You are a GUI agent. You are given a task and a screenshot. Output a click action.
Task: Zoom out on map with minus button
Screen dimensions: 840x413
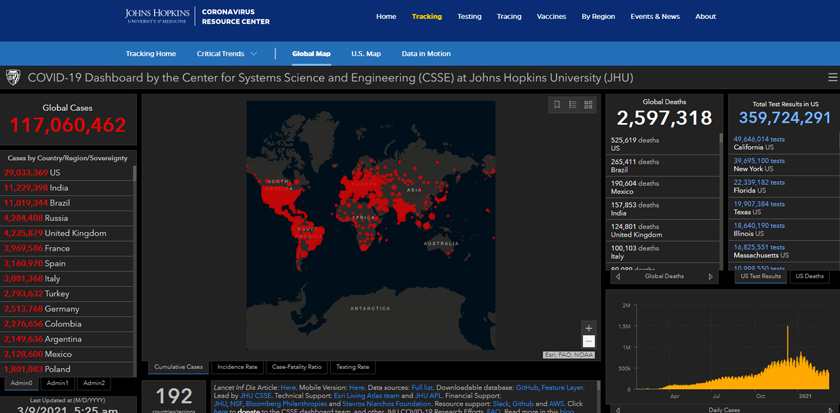[589, 342]
